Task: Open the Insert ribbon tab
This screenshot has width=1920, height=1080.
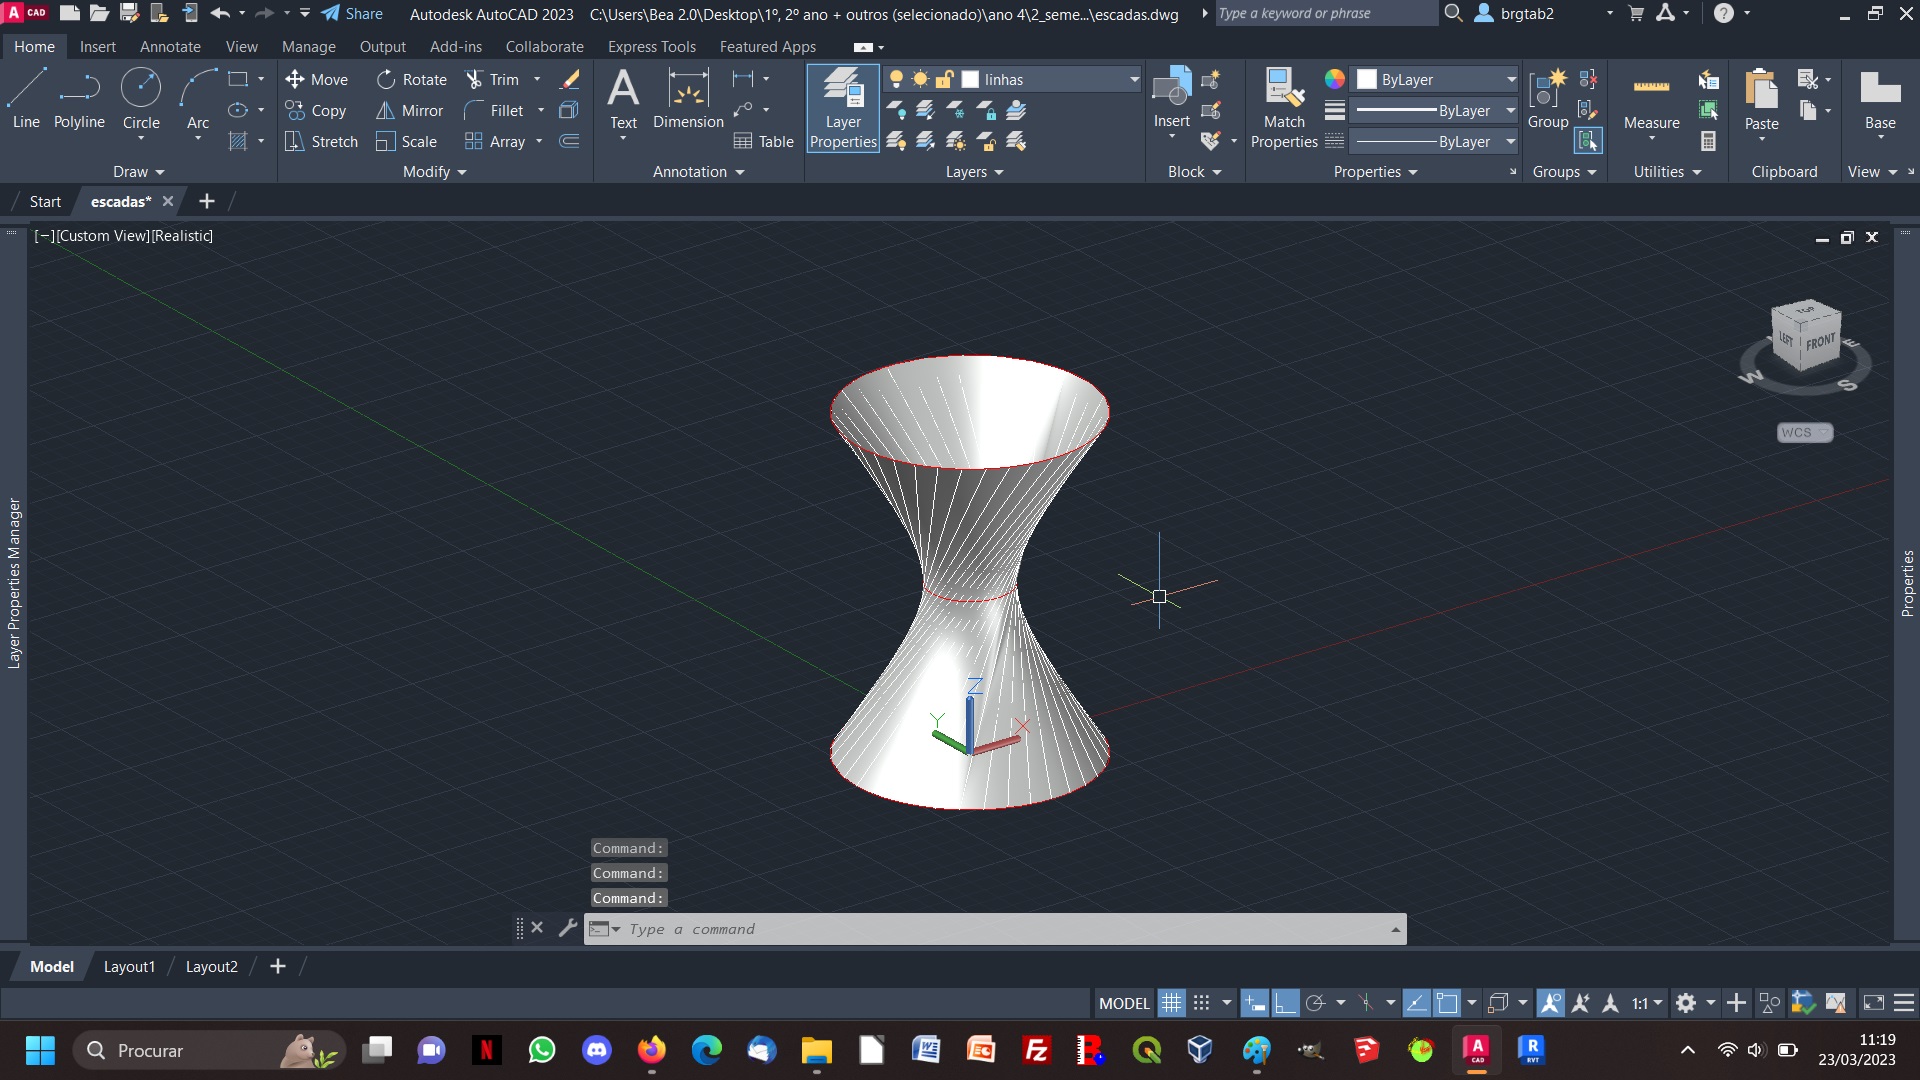Action: pyautogui.click(x=97, y=47)
